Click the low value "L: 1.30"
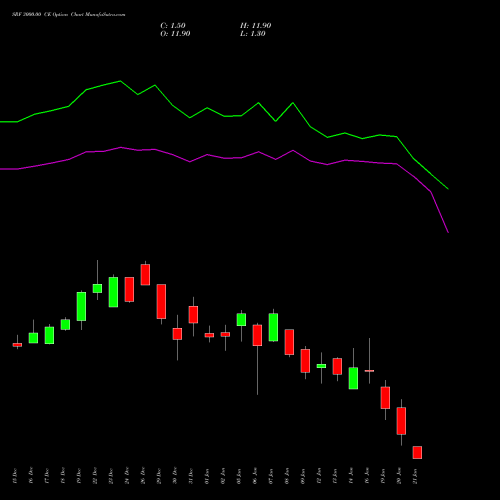The width and height of the screenshot is (500, 500). pyautogui.click(x=253, y=34)
